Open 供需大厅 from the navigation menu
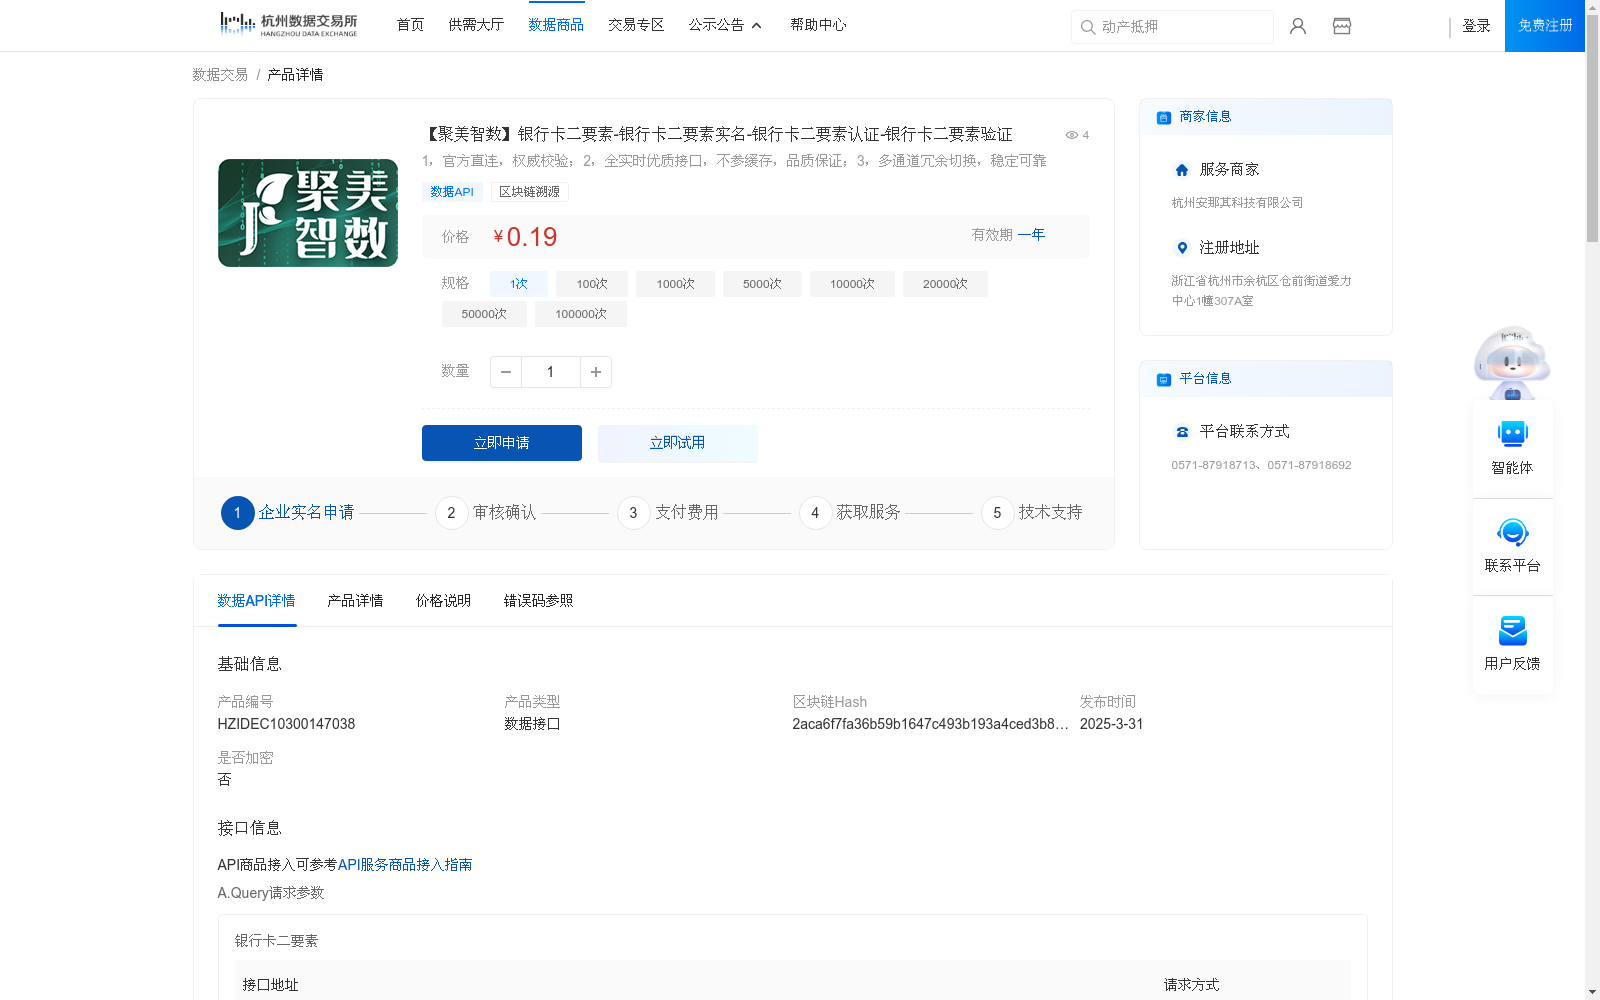This screenshot has height=1000, width=1600. click(x=476, y=24)
